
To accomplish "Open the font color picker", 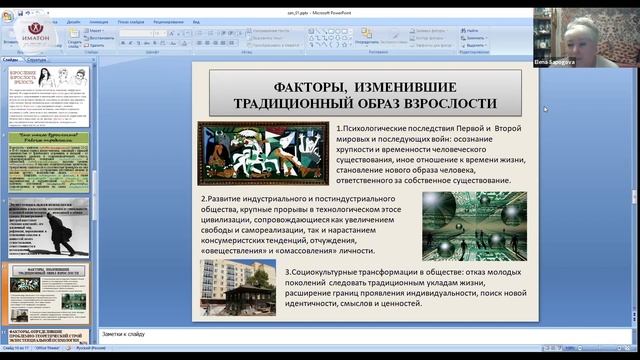I will [x=184, y=43].
